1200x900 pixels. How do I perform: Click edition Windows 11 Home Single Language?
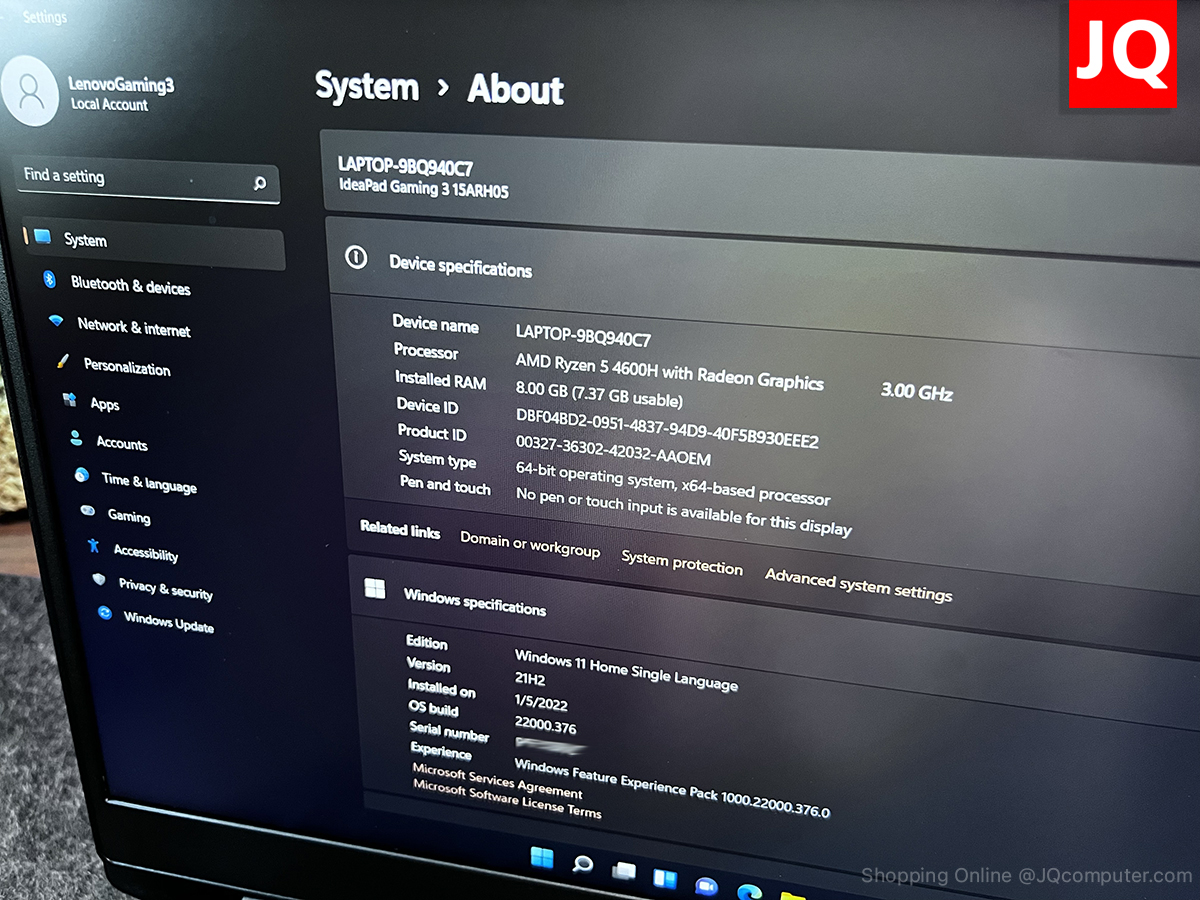tap(626, 670)
